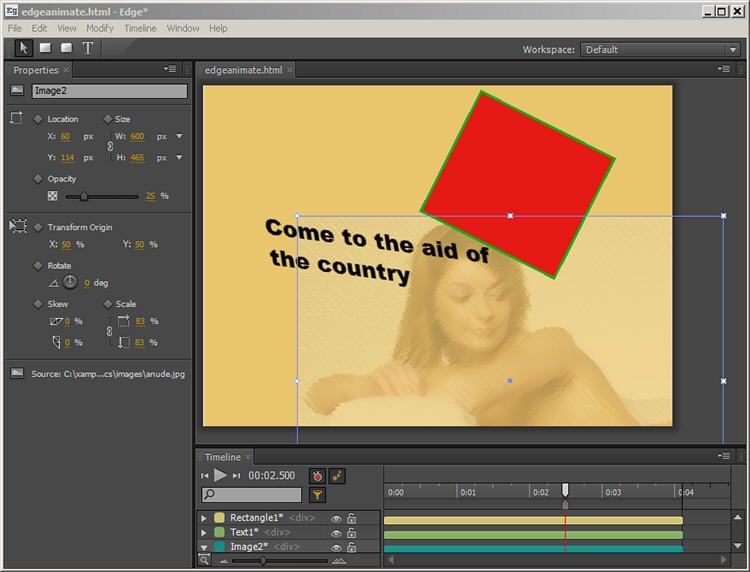Select the Selection arrow tool
The image size is (750, 572).
pos(23,48)
